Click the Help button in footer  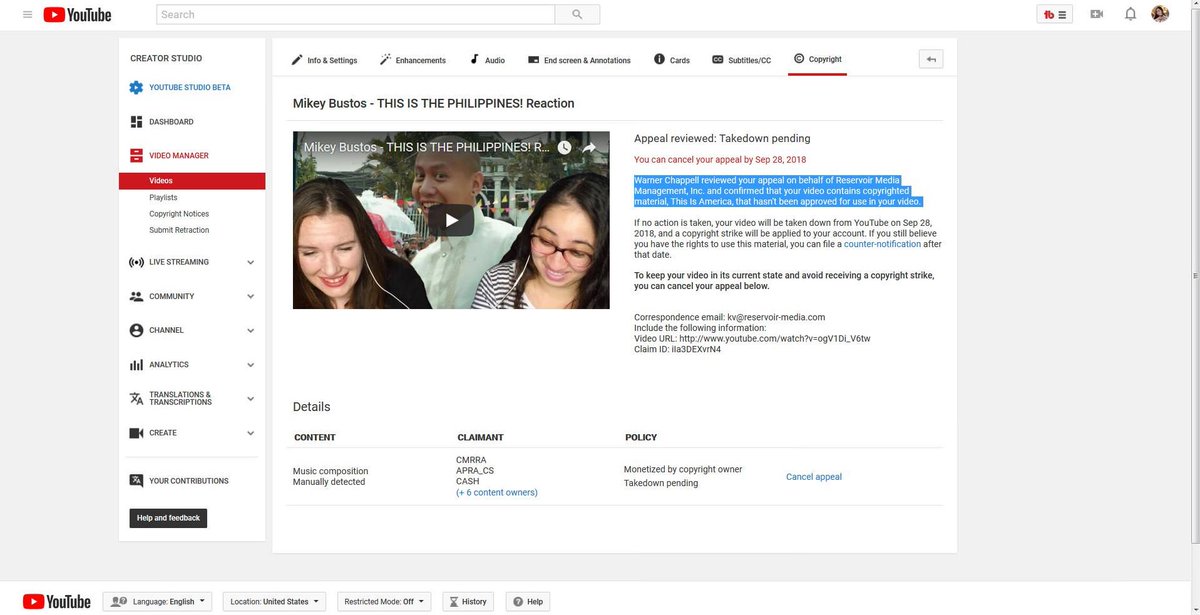[528, 601]
